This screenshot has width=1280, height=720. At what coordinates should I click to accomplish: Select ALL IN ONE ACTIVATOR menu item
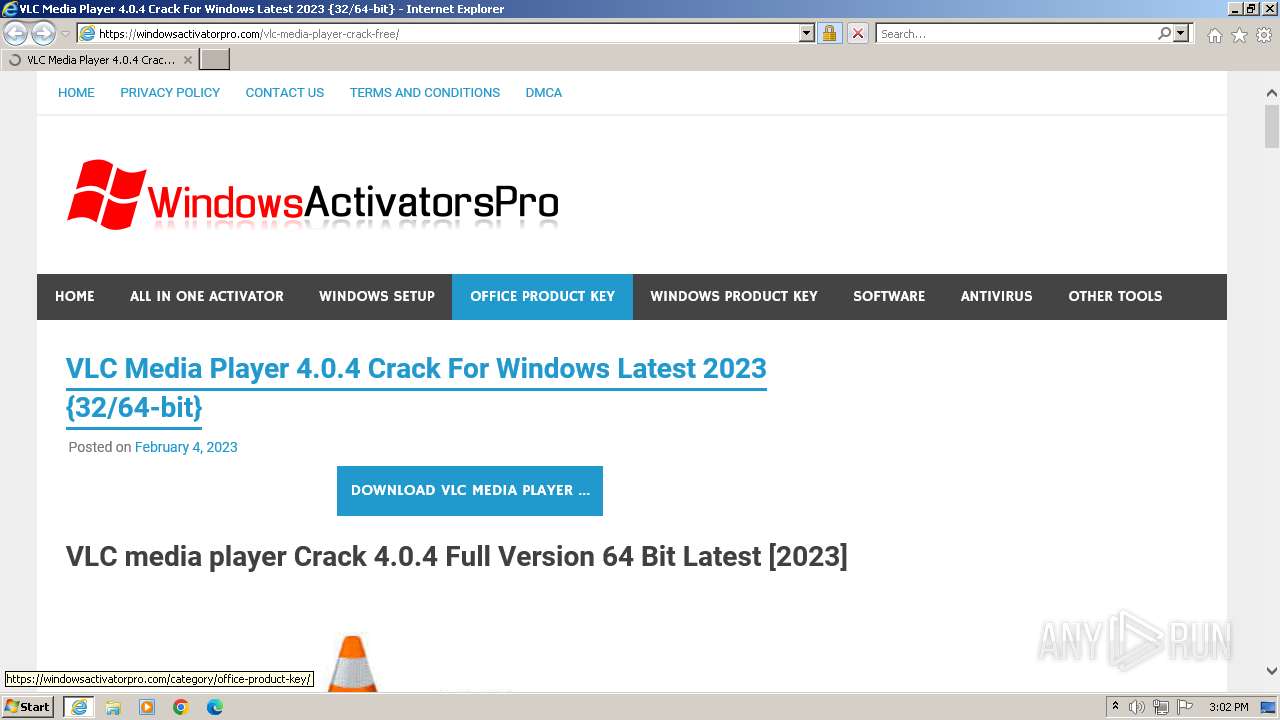click(207, 296)
